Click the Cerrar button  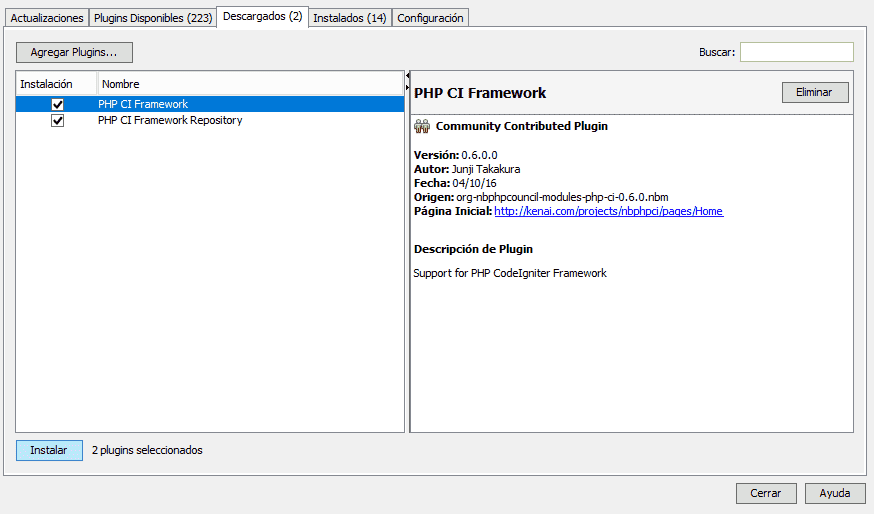tap(766, 493)
